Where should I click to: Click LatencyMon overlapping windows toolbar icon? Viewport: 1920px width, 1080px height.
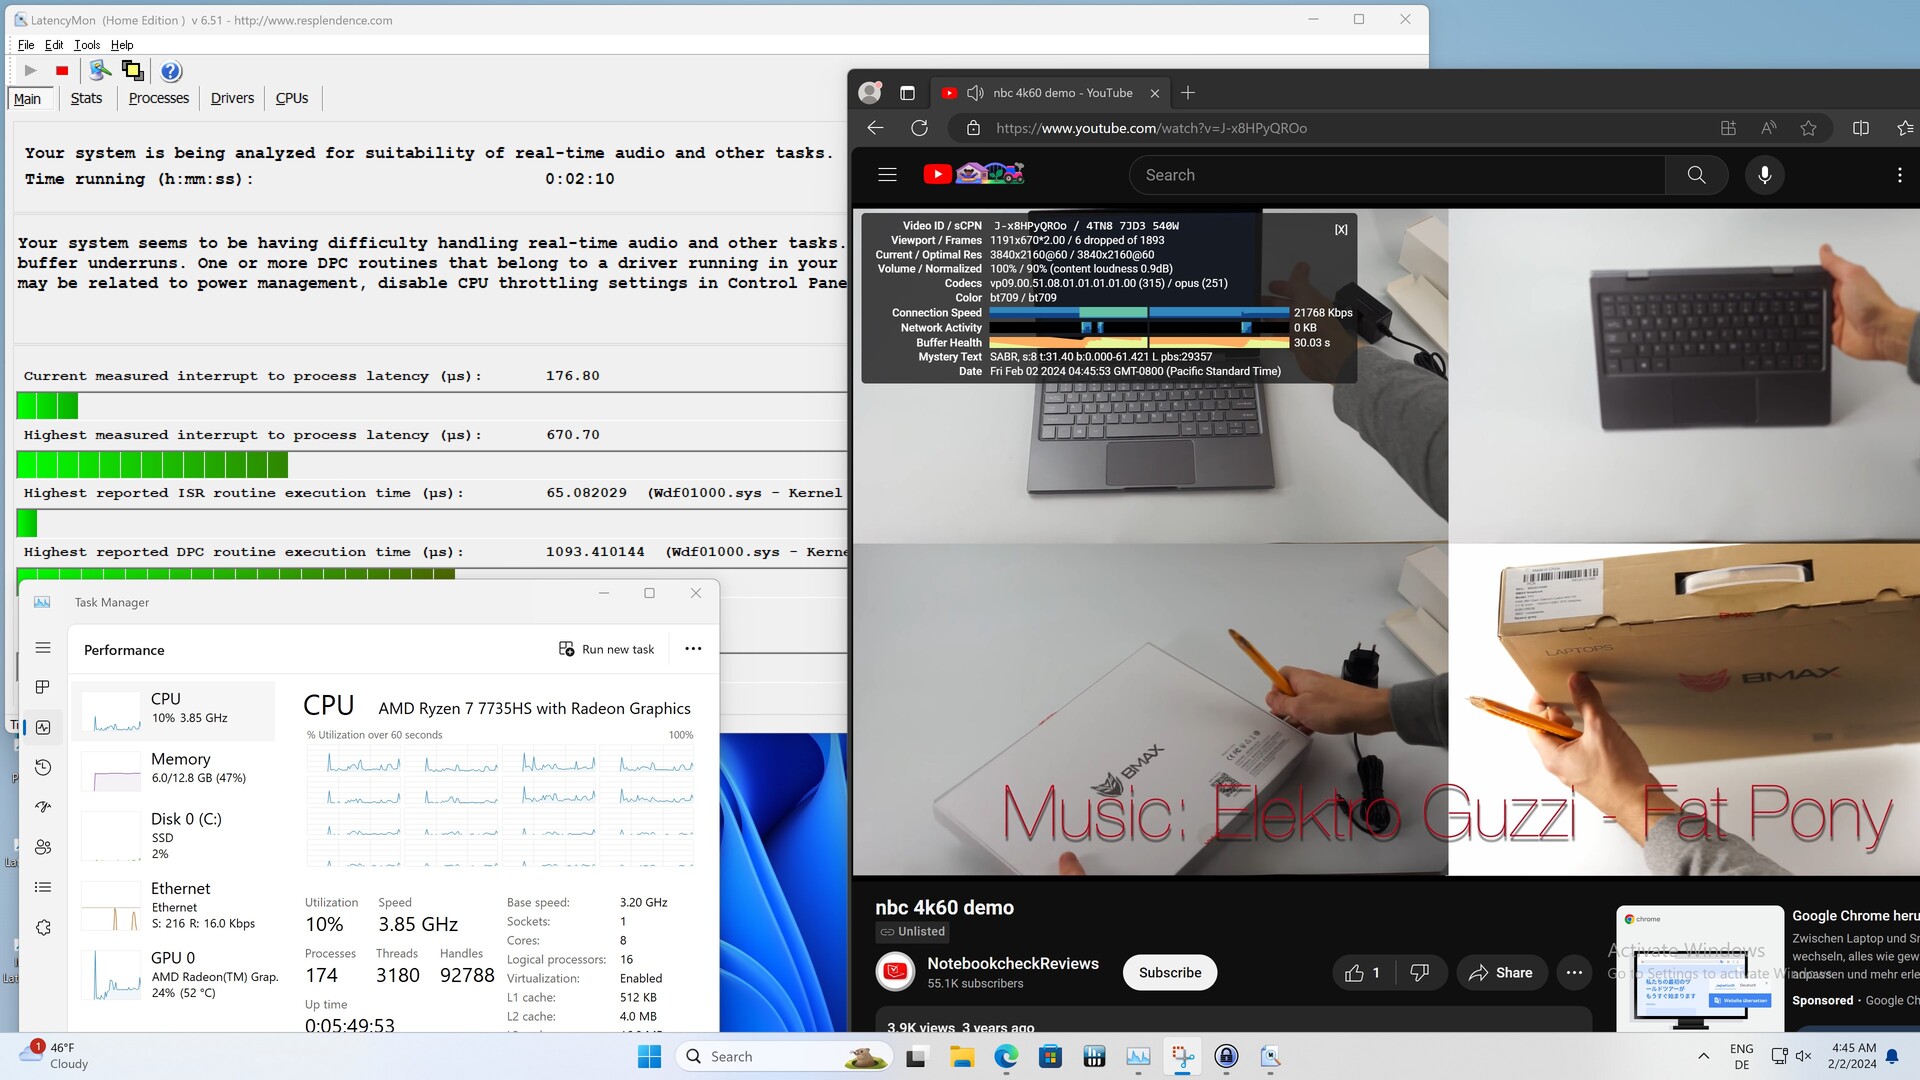pyautogui.click(x=132, y=70)
